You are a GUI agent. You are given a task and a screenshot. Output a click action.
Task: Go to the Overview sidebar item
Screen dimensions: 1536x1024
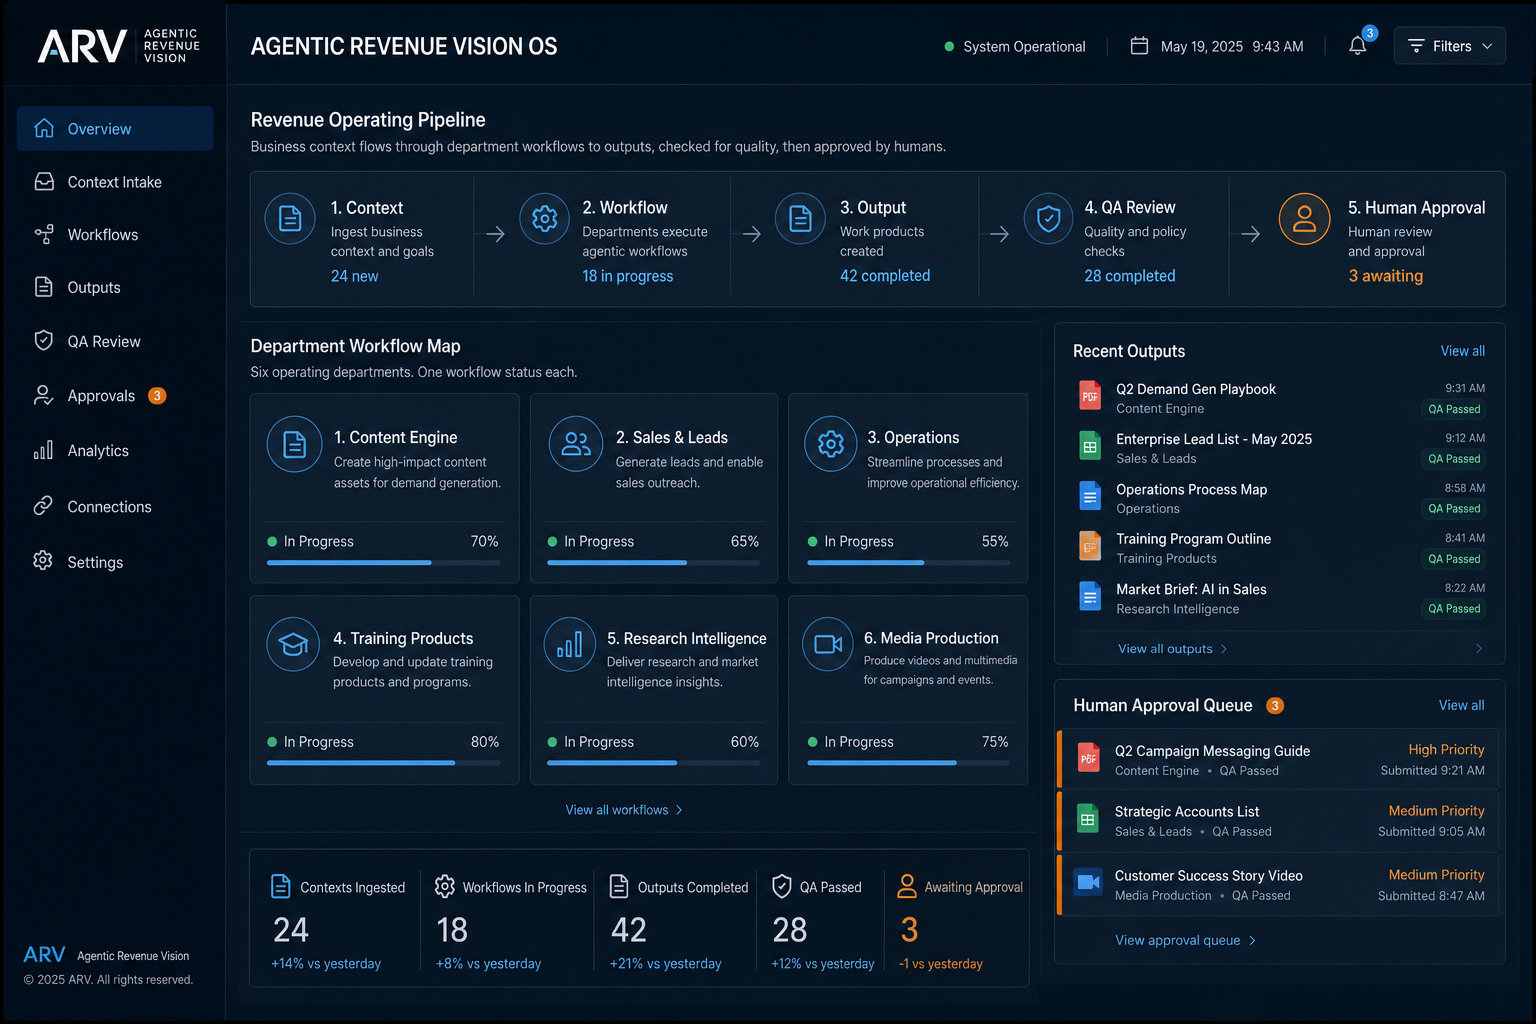pyautogui.click(x=115, y=129)
